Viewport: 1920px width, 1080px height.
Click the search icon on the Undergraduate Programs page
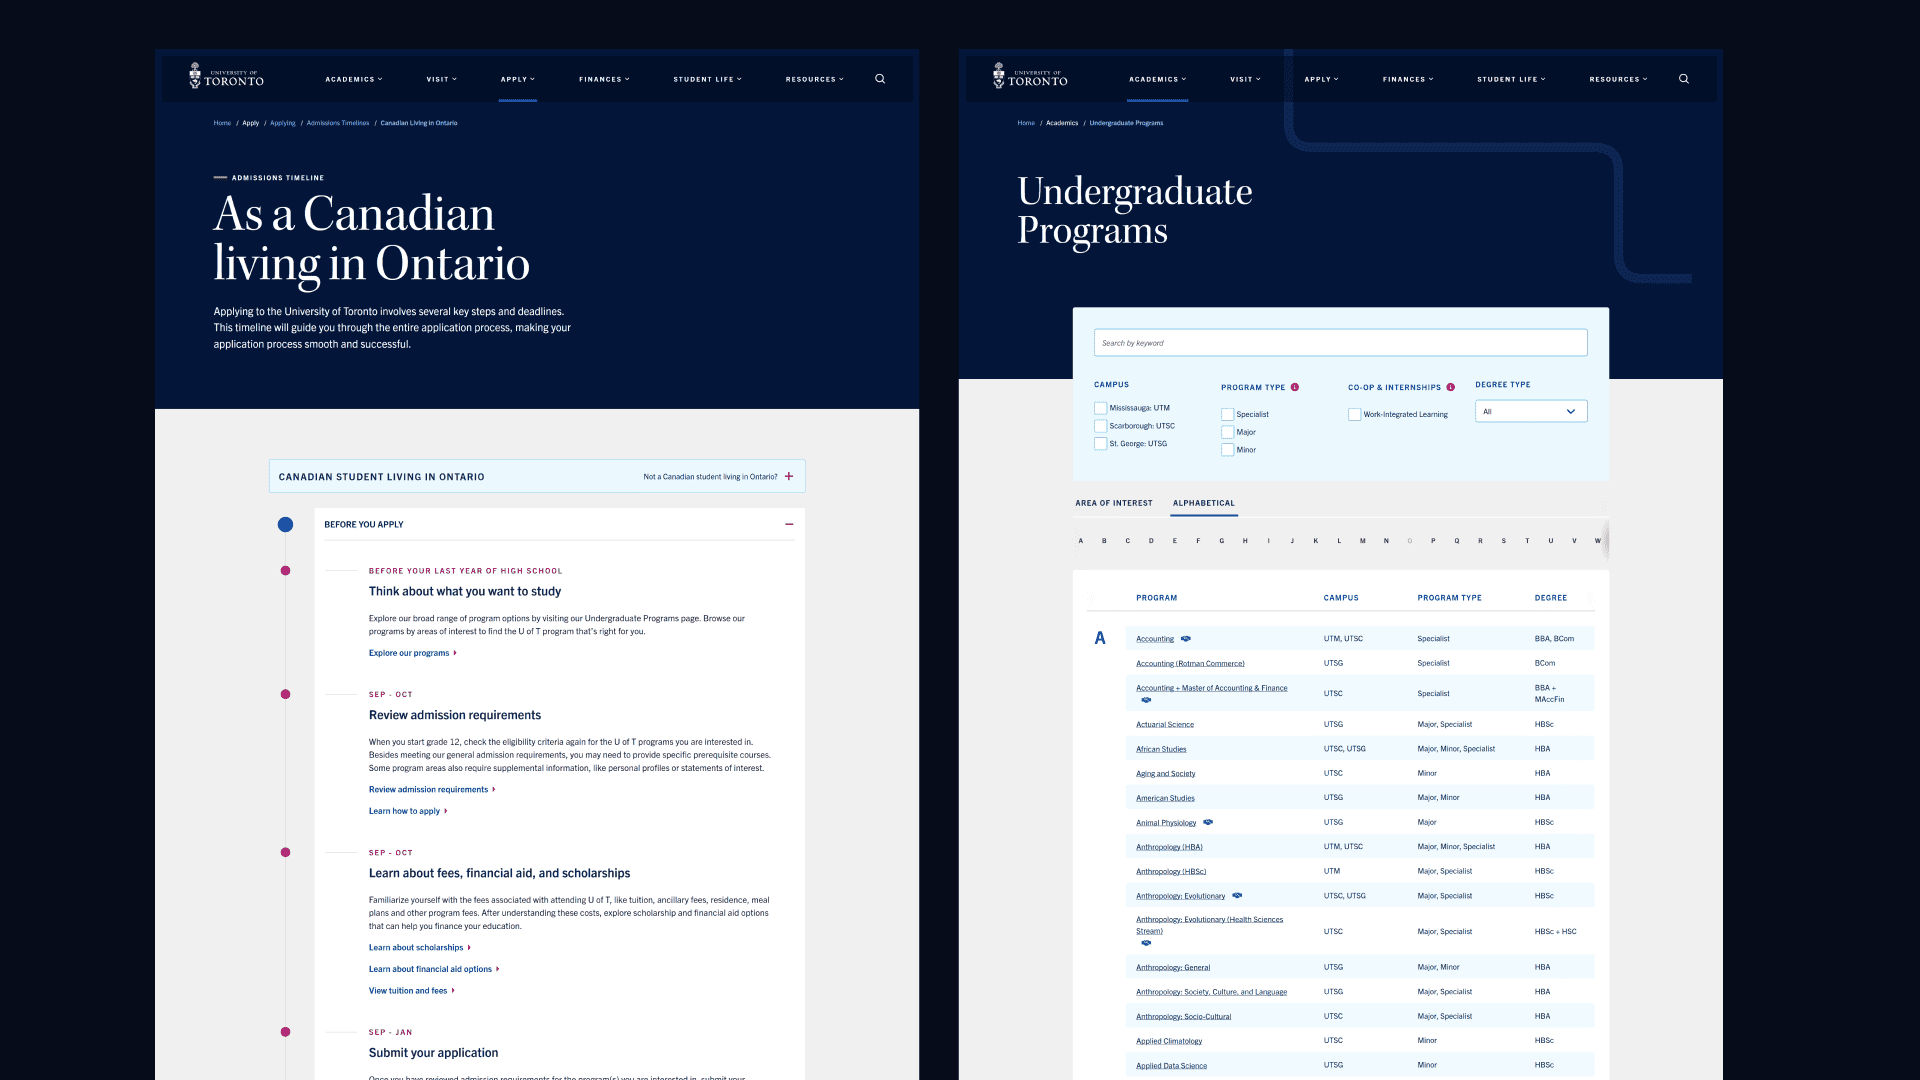[1684, 79]
